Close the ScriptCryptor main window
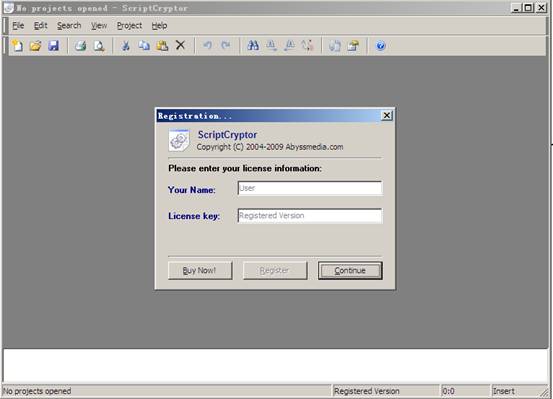 click(541, 8)
